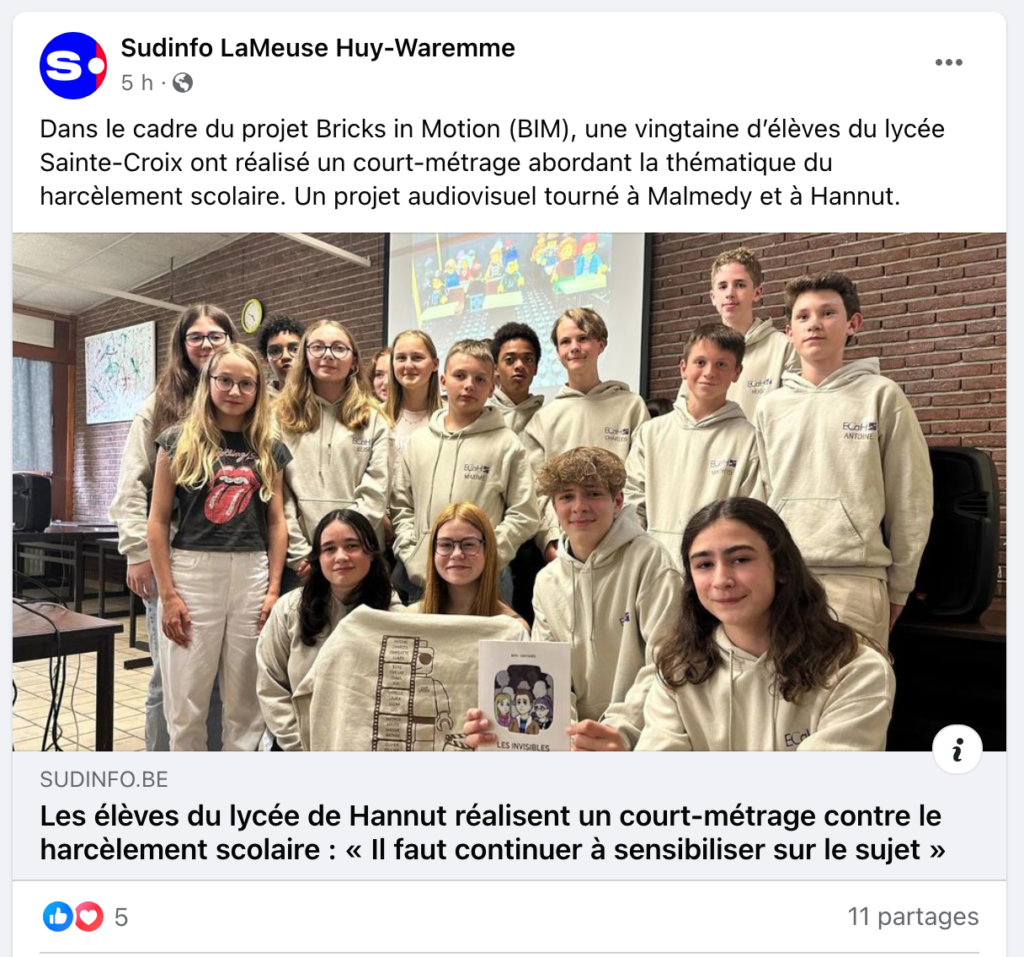This screenshot has height=957, width=1024.
Task: Click the 5 h post timestamp
Action: click(x=137, y=83)
